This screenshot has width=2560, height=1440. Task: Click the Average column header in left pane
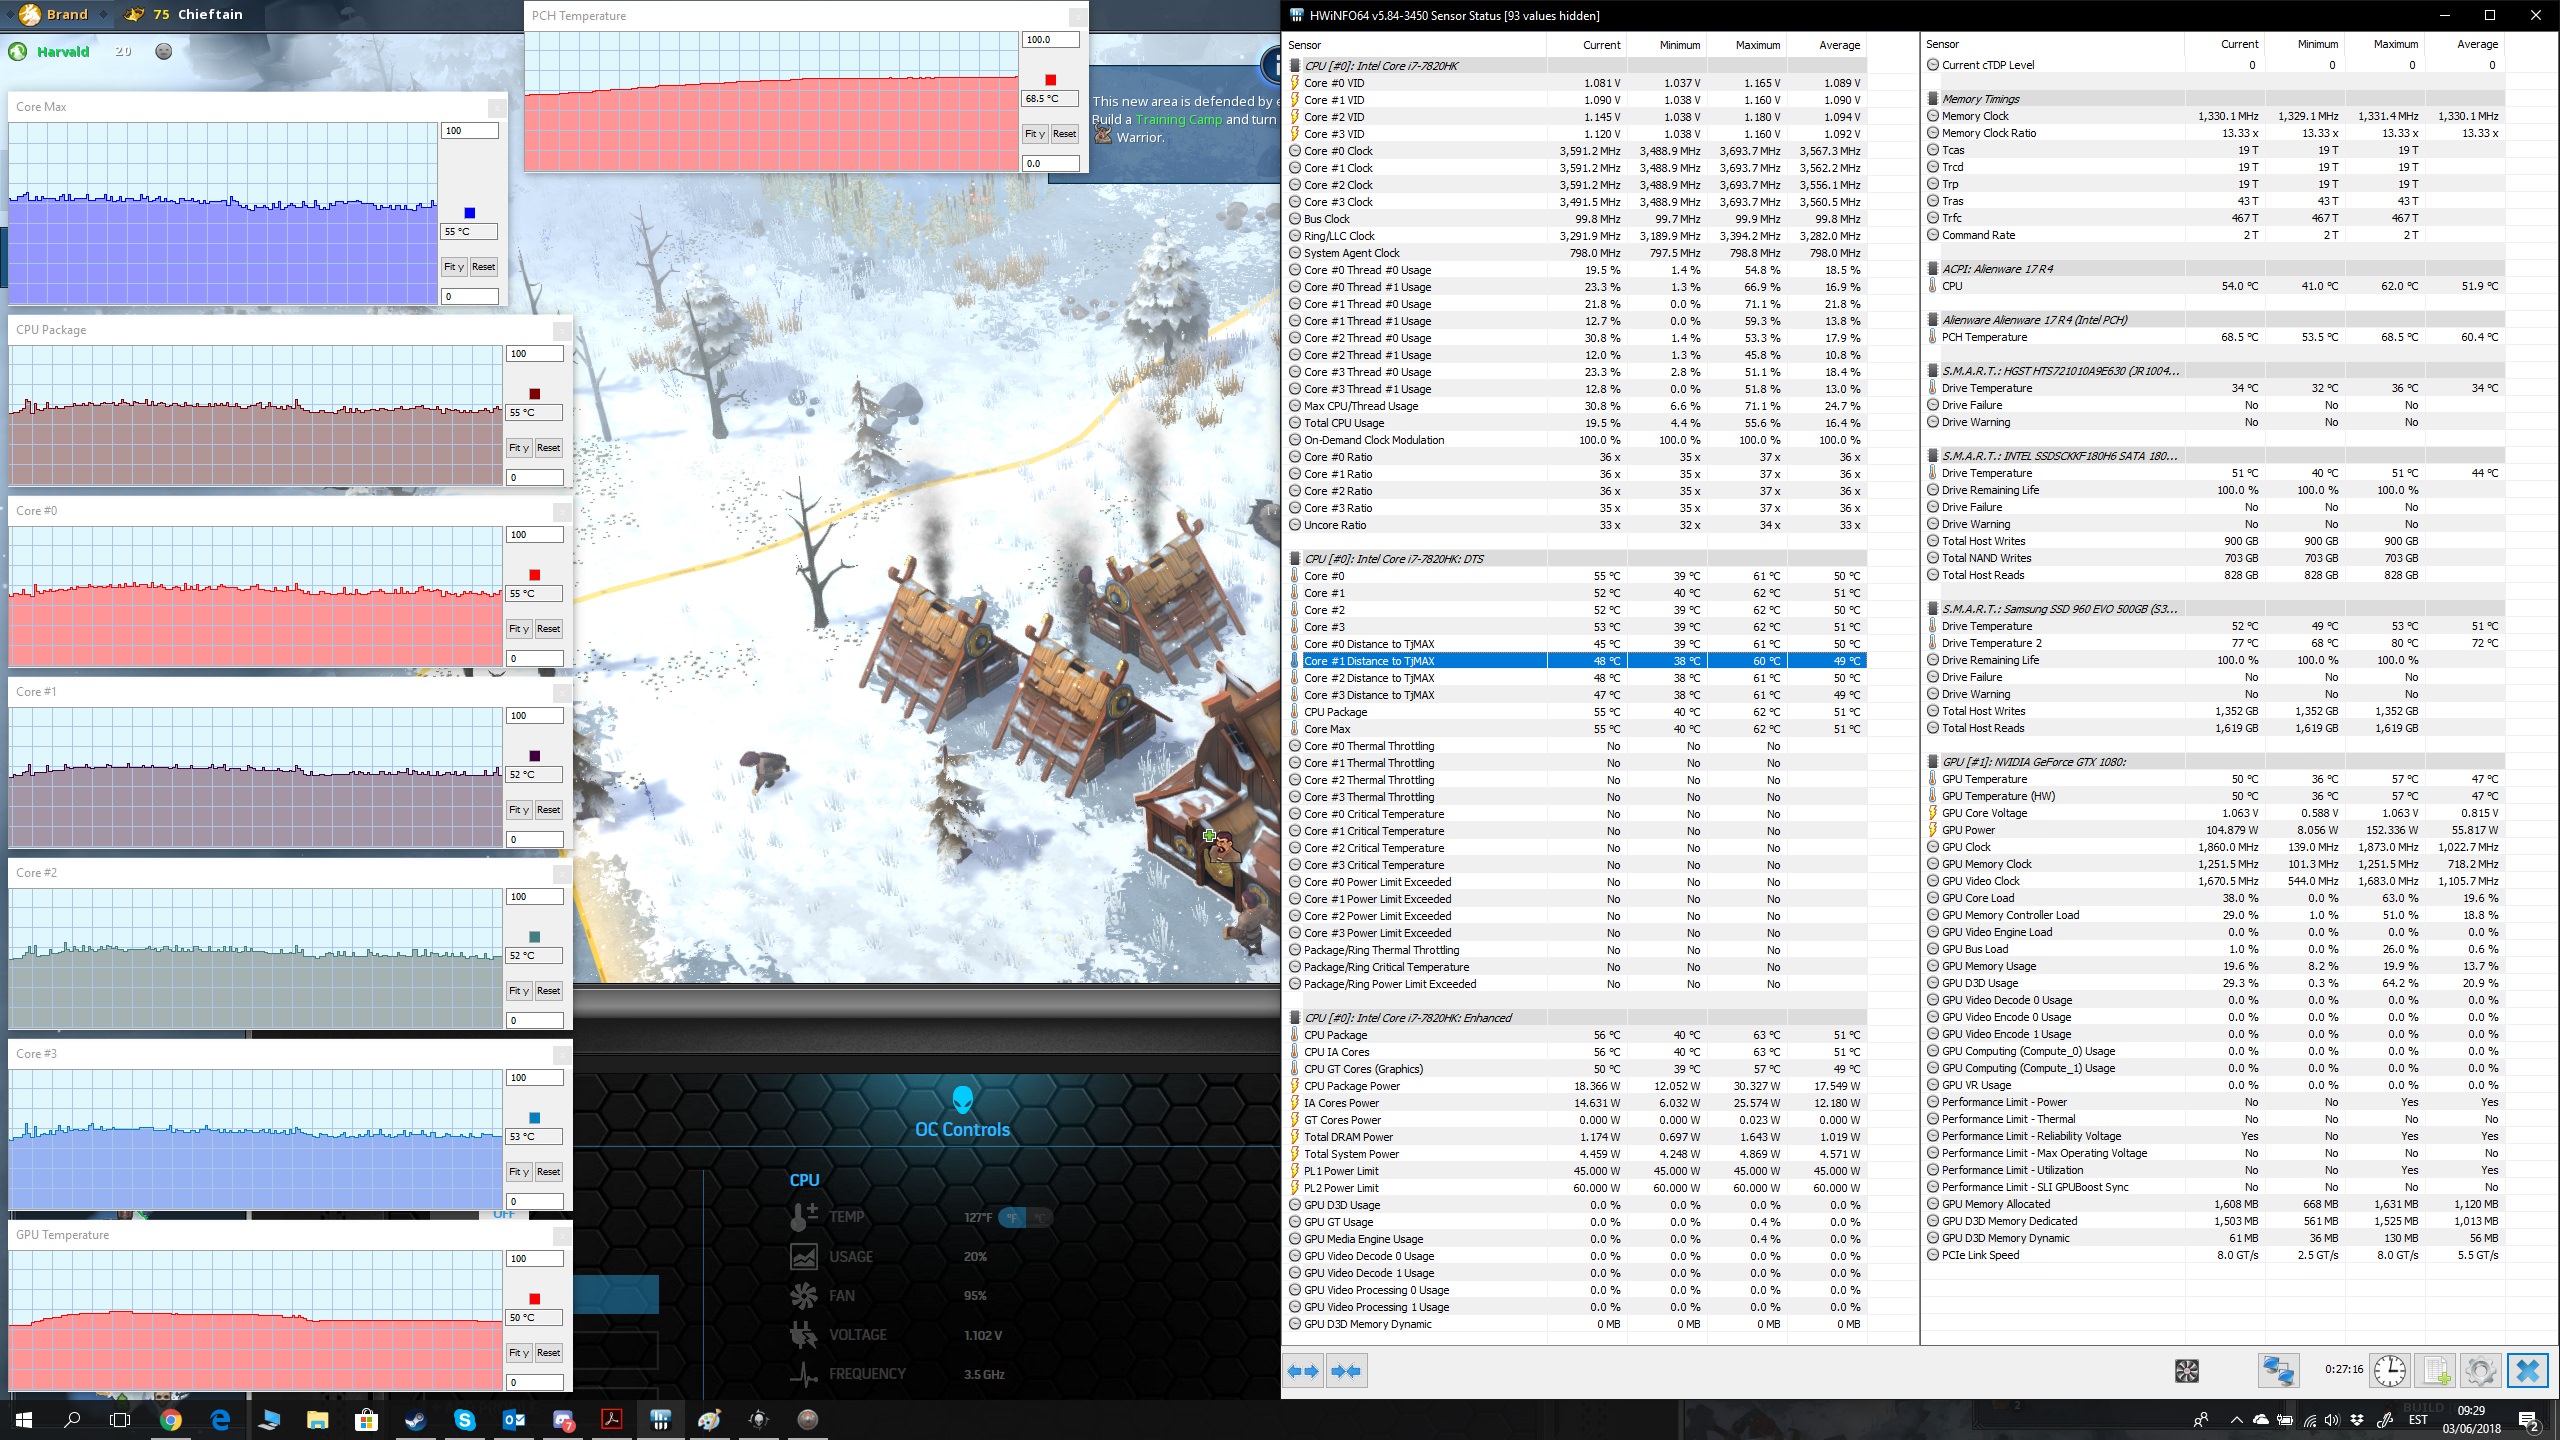click(x=1839, y=45)
